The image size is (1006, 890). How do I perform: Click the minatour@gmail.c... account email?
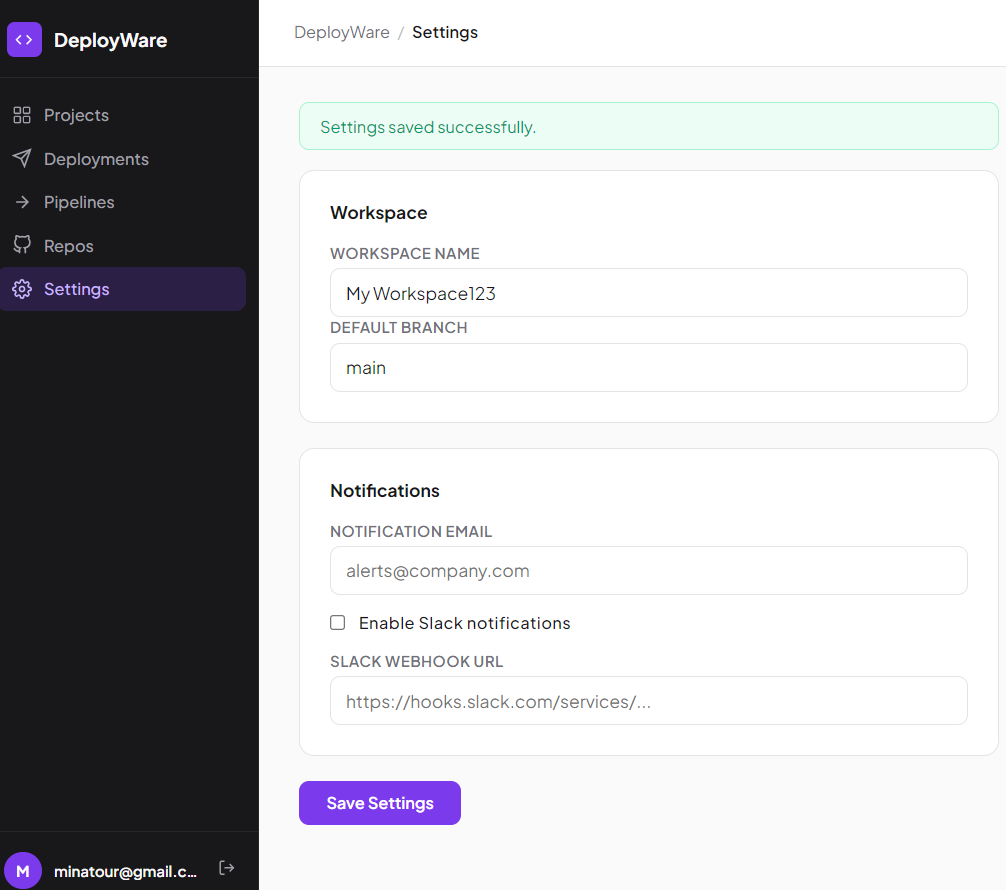point(125,871)
